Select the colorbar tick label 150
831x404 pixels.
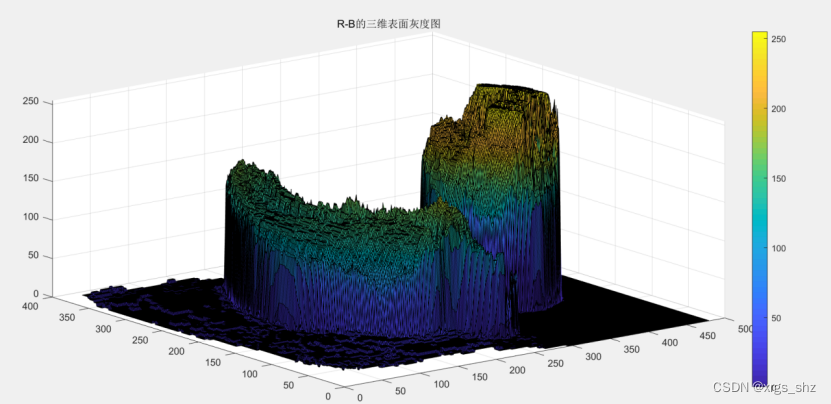[779, 179]
